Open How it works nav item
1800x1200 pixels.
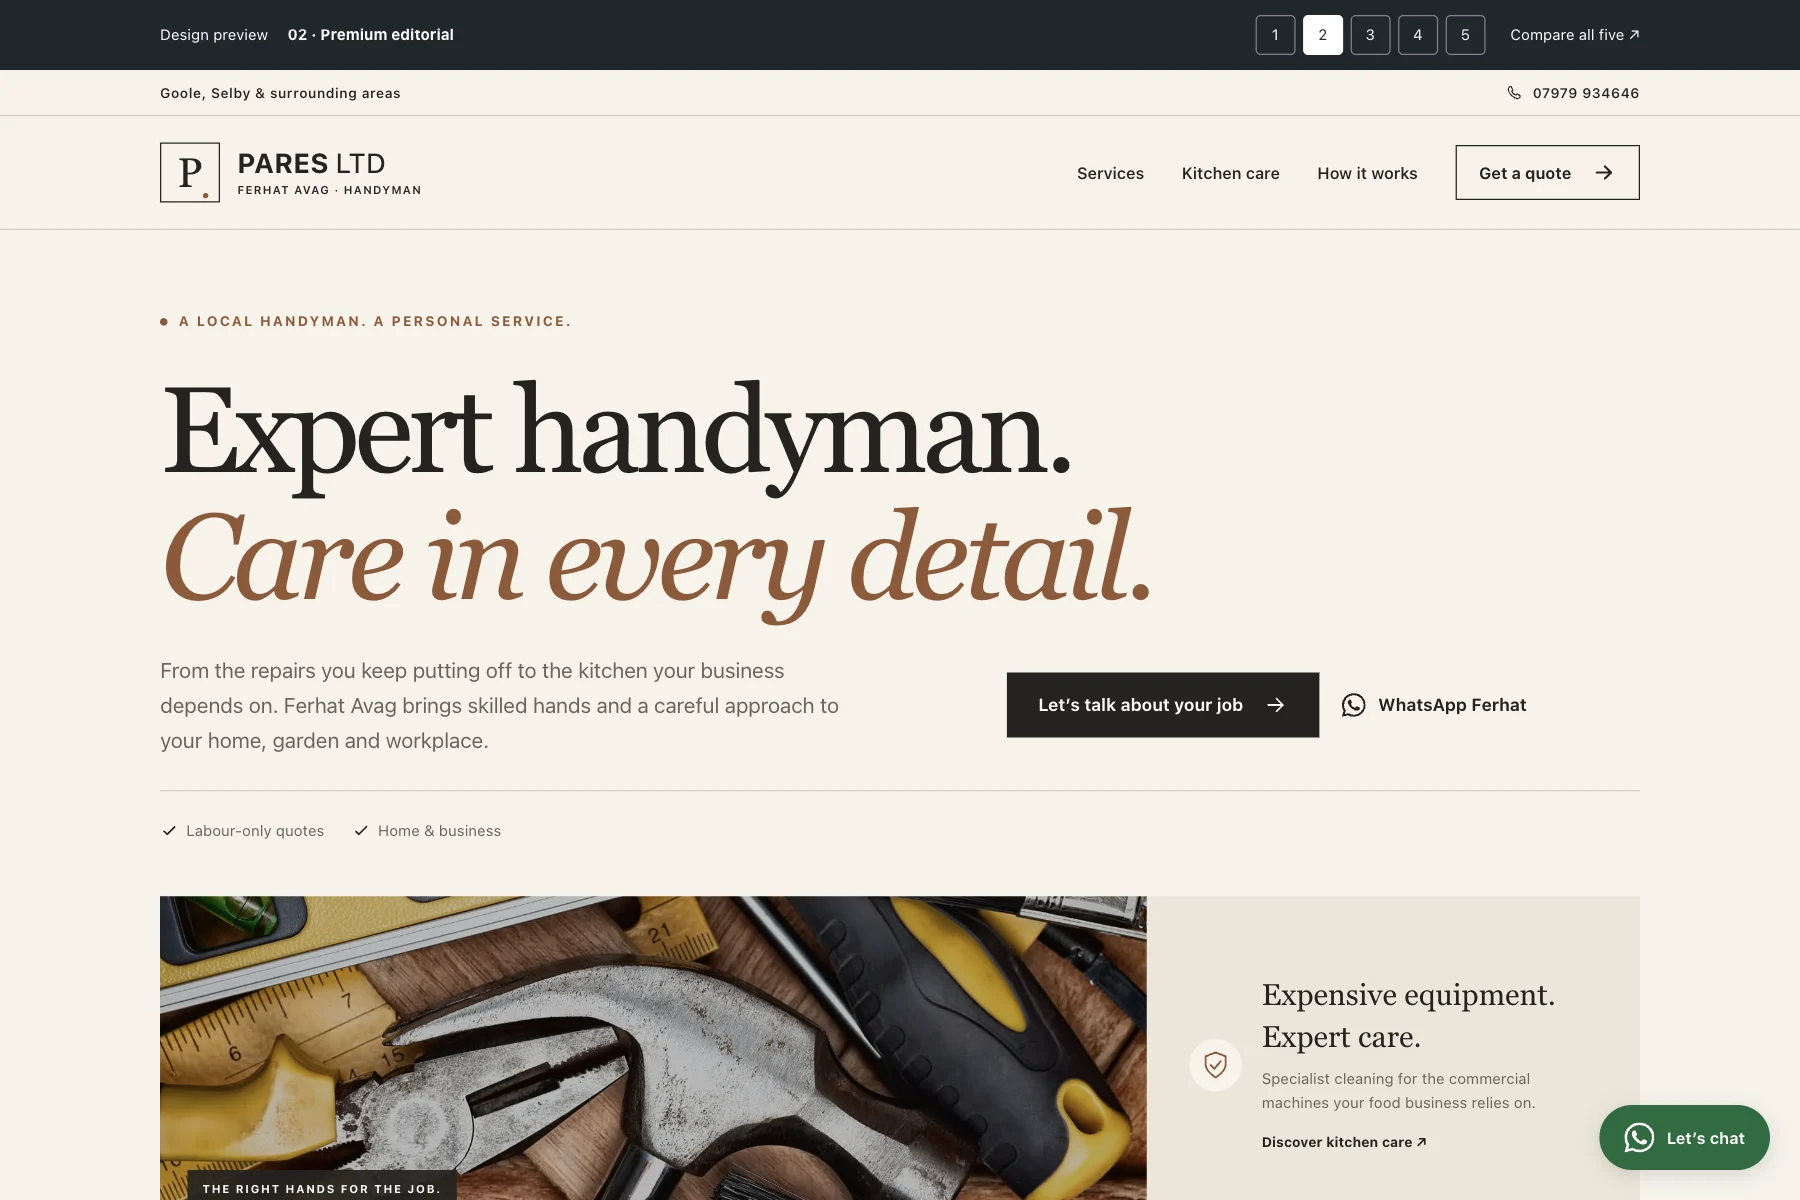(1367, 173)
